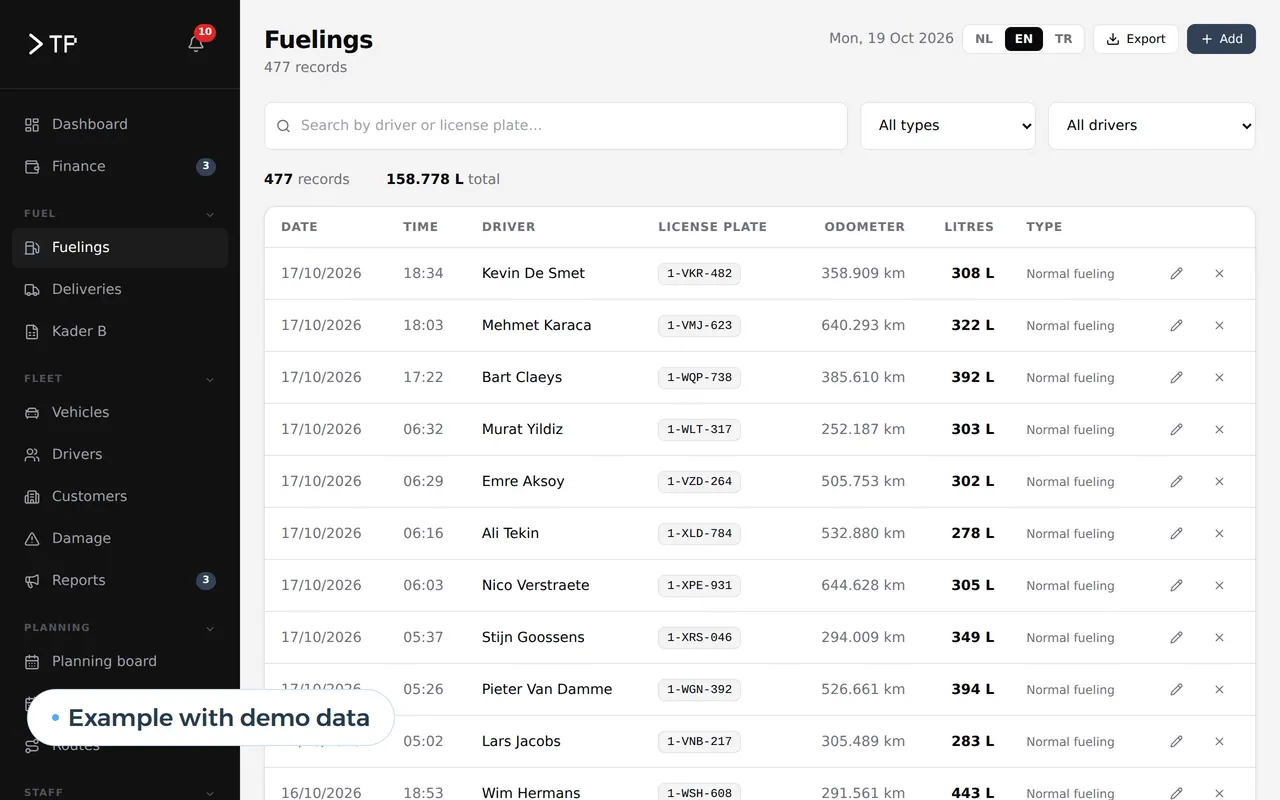Viewport: 1280px width, 800px height.
Task: Delete Nico Verstraete fueling record
Action: pyautogui.click(x=1219, y=585)
